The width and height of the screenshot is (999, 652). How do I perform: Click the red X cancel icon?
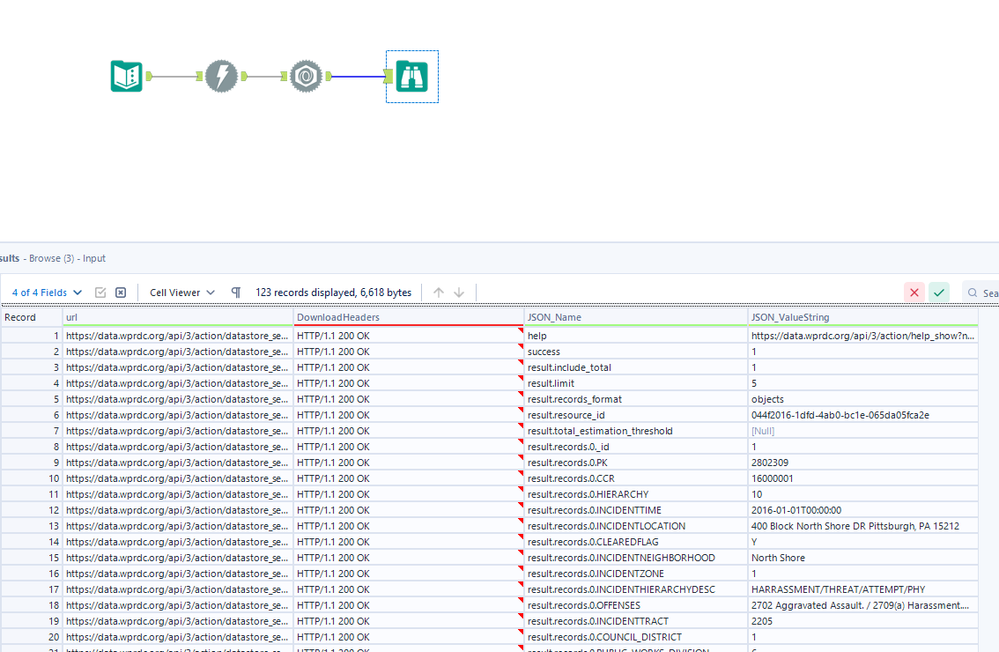[914, 292]
